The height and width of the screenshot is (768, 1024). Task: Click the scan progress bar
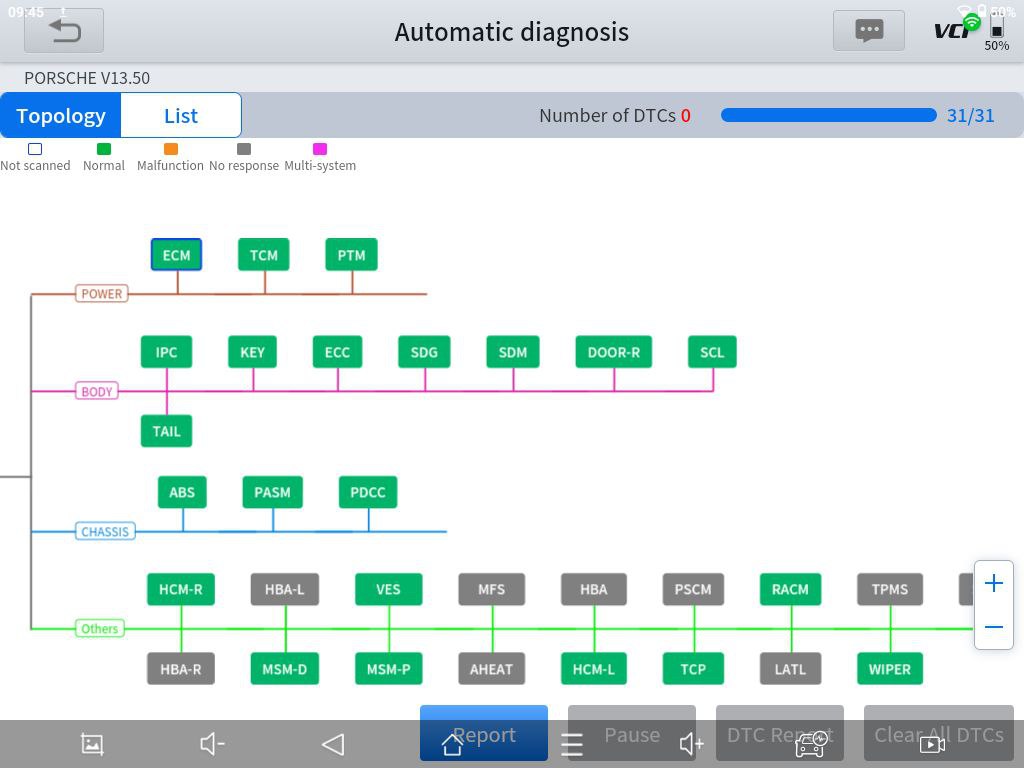pyautogui.click(x=828, y=115)
